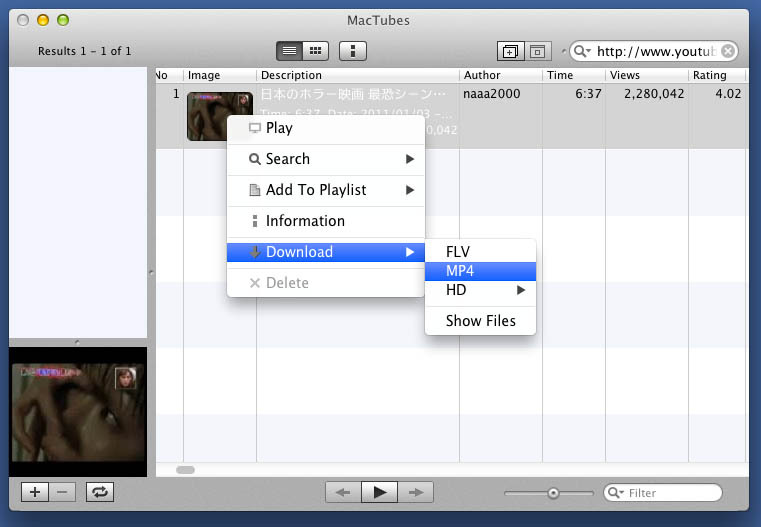Adjust the thumbnail size slider knob
761x527 pixels.
point(553,494)
